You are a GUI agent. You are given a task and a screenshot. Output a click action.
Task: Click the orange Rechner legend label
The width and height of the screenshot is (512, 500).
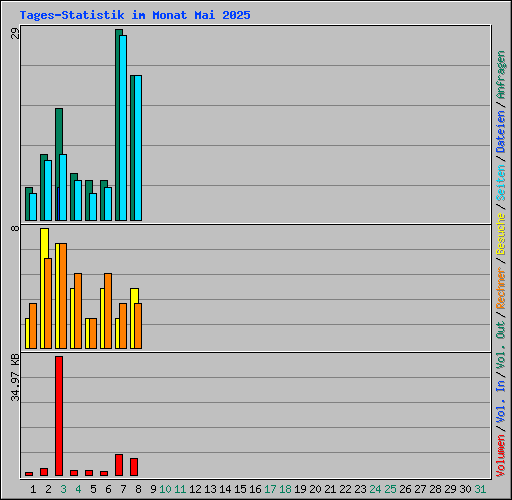tap(500, 288)
